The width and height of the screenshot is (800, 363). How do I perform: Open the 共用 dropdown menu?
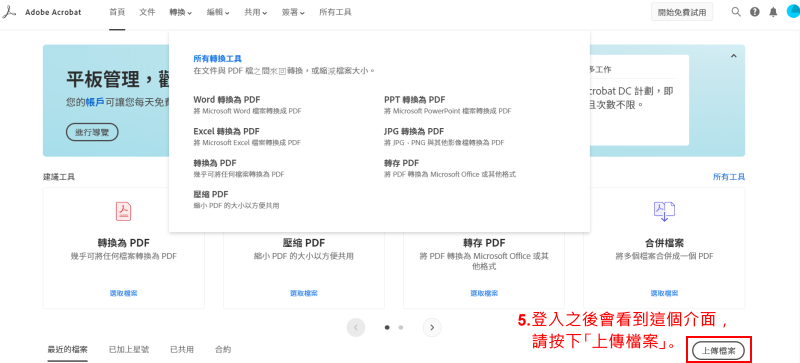click(256, 12)
